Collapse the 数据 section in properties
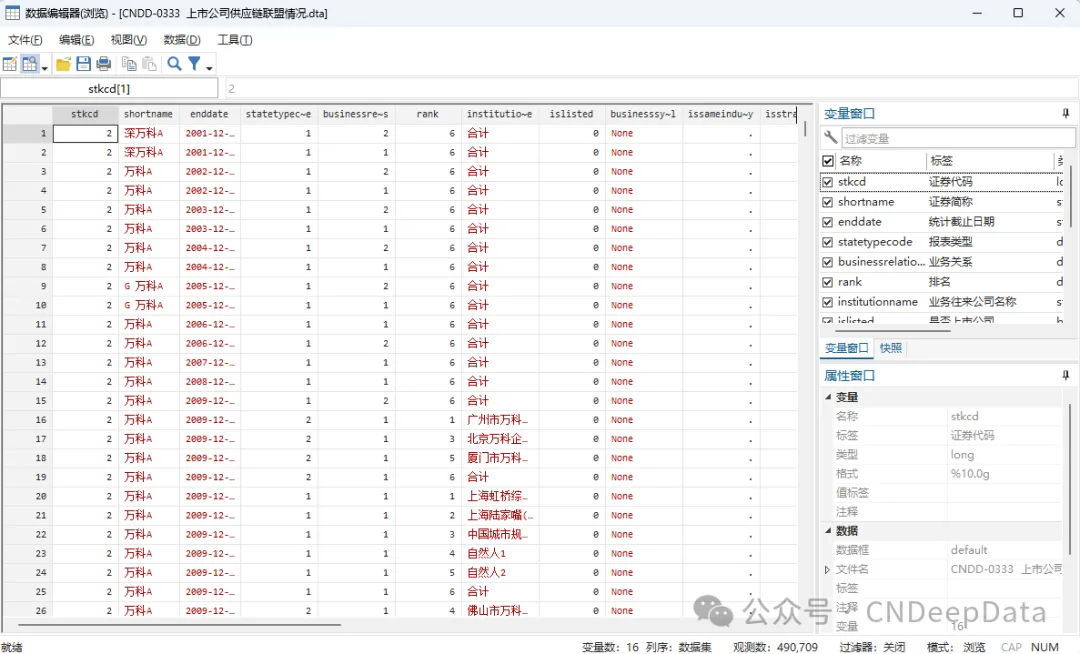This screenshot has height=654, width=1080. pyautogui.click(x=828, y=531)
